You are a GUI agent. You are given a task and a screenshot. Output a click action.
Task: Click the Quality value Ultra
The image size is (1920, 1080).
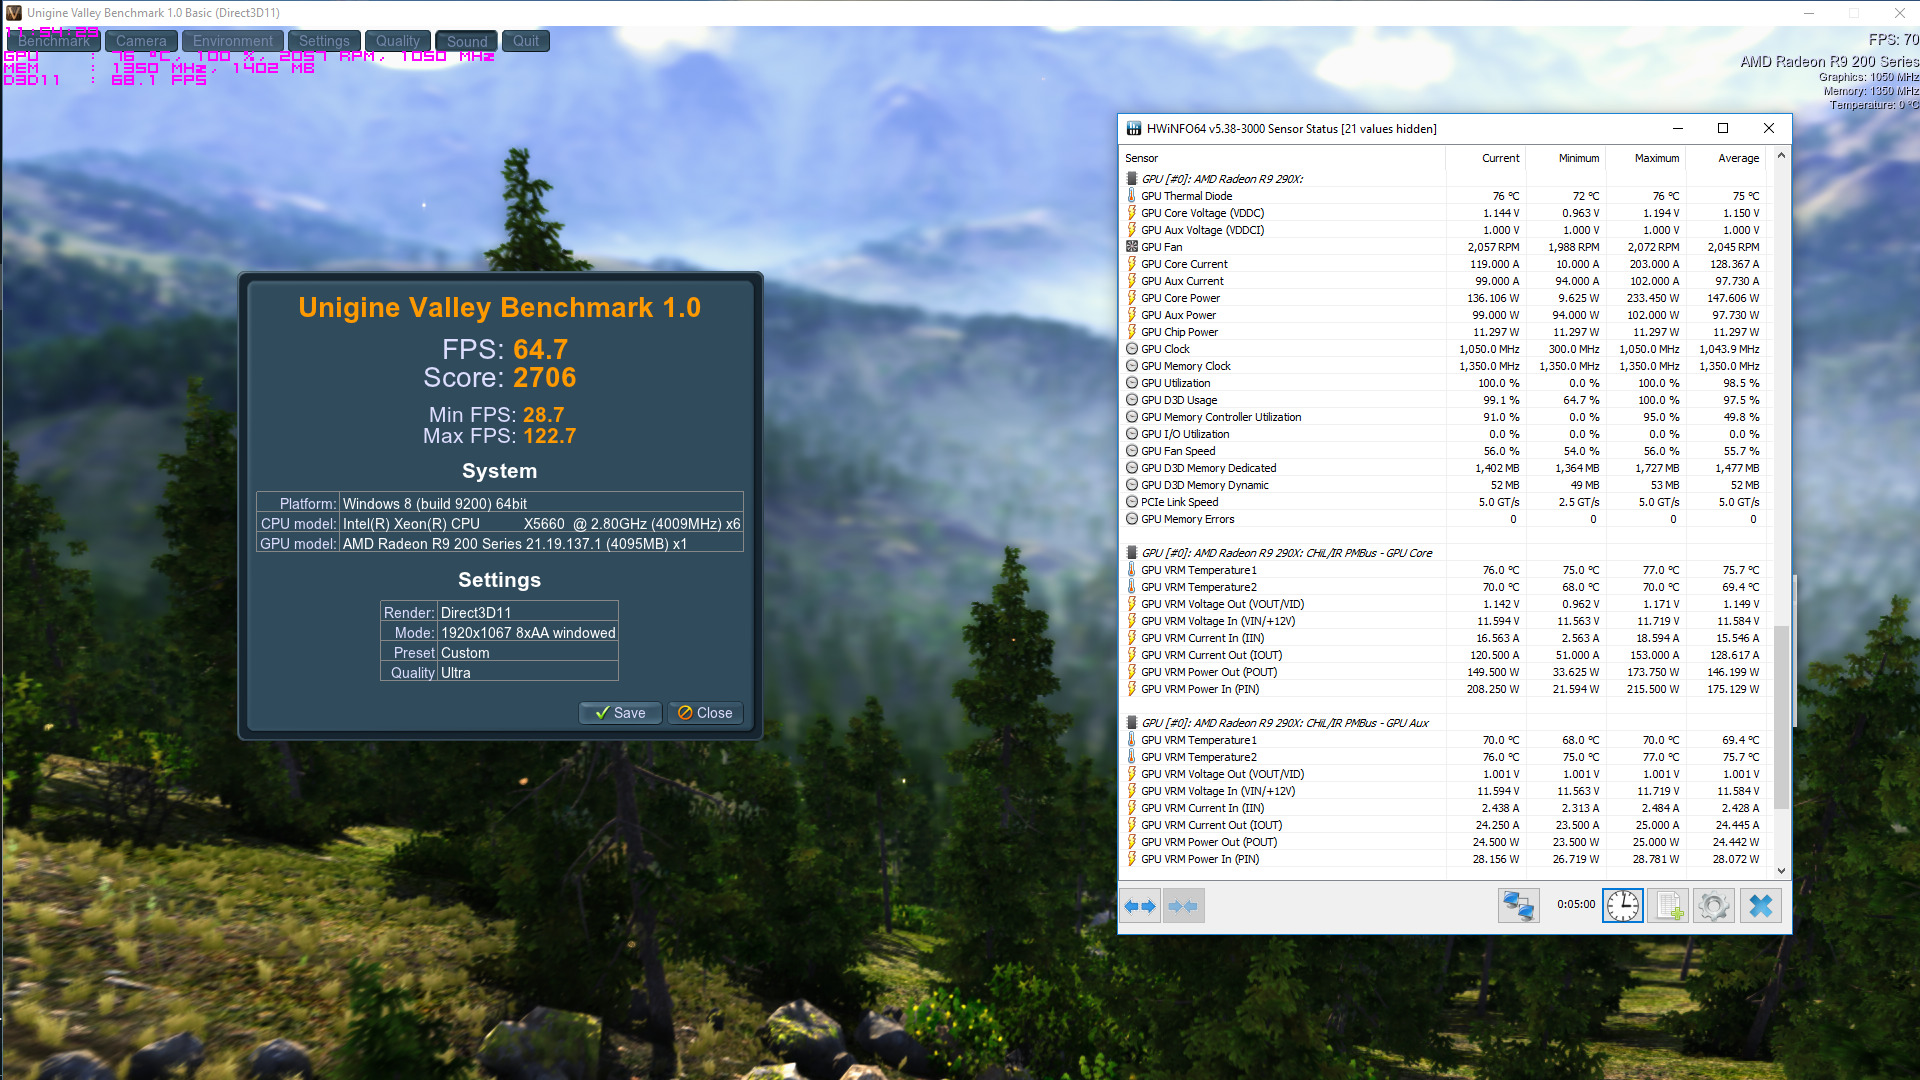(x=455, y=673)
